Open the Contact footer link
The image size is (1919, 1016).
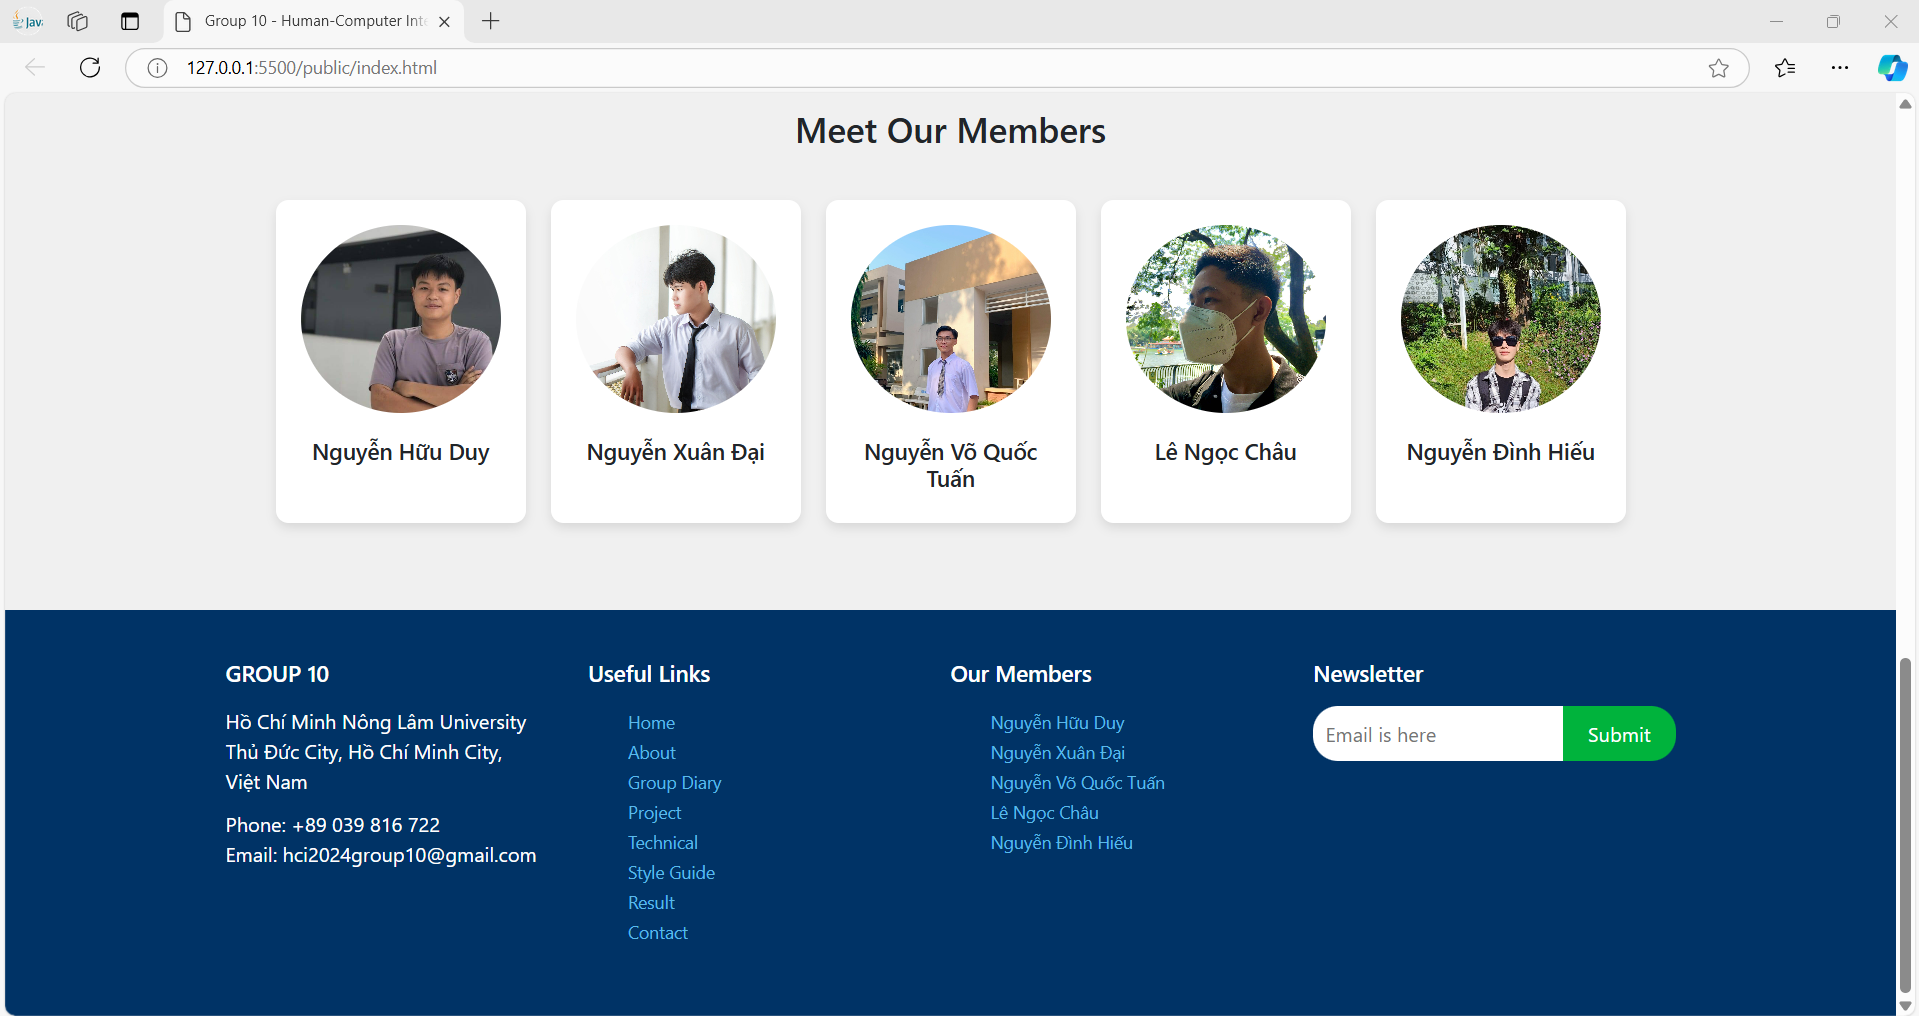coord(658,932)
